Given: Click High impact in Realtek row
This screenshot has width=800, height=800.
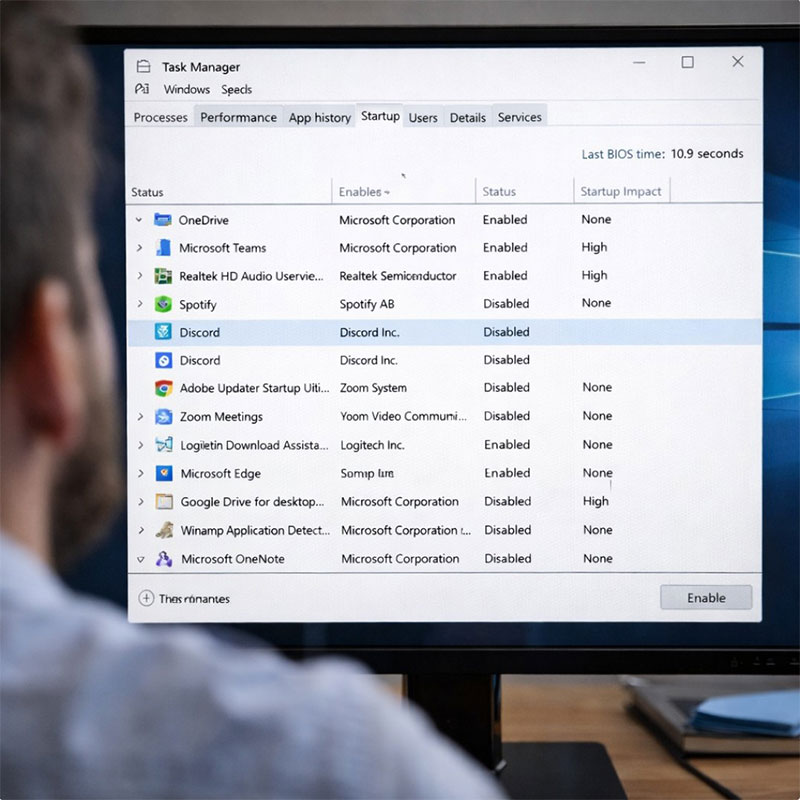Looking at the screenshot, I should click(594, 276).
